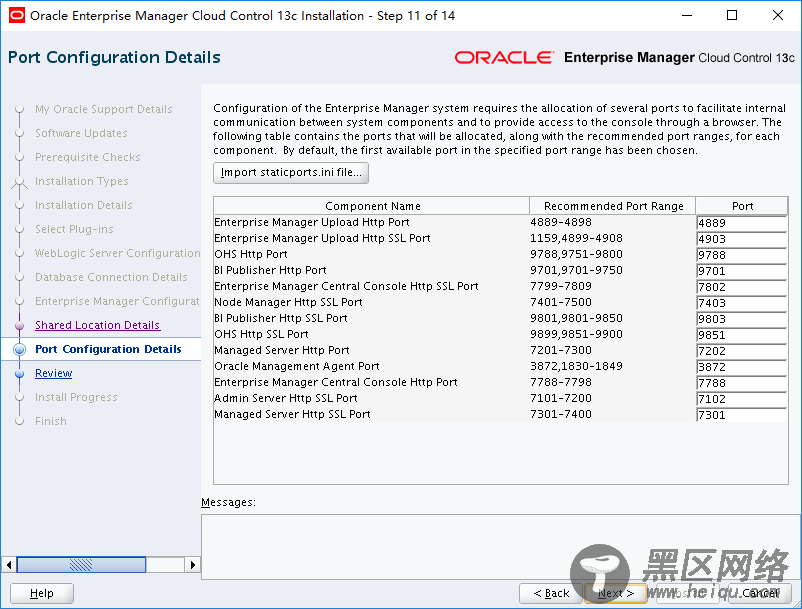
Task: Select the Installation Types step
Action: tap(82, 182)
